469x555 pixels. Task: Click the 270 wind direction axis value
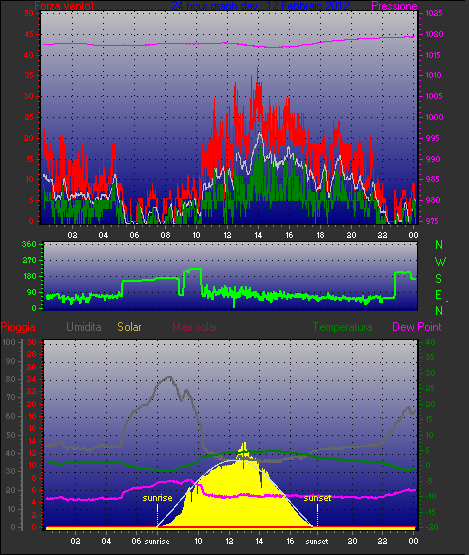click(x=29, y=260)
